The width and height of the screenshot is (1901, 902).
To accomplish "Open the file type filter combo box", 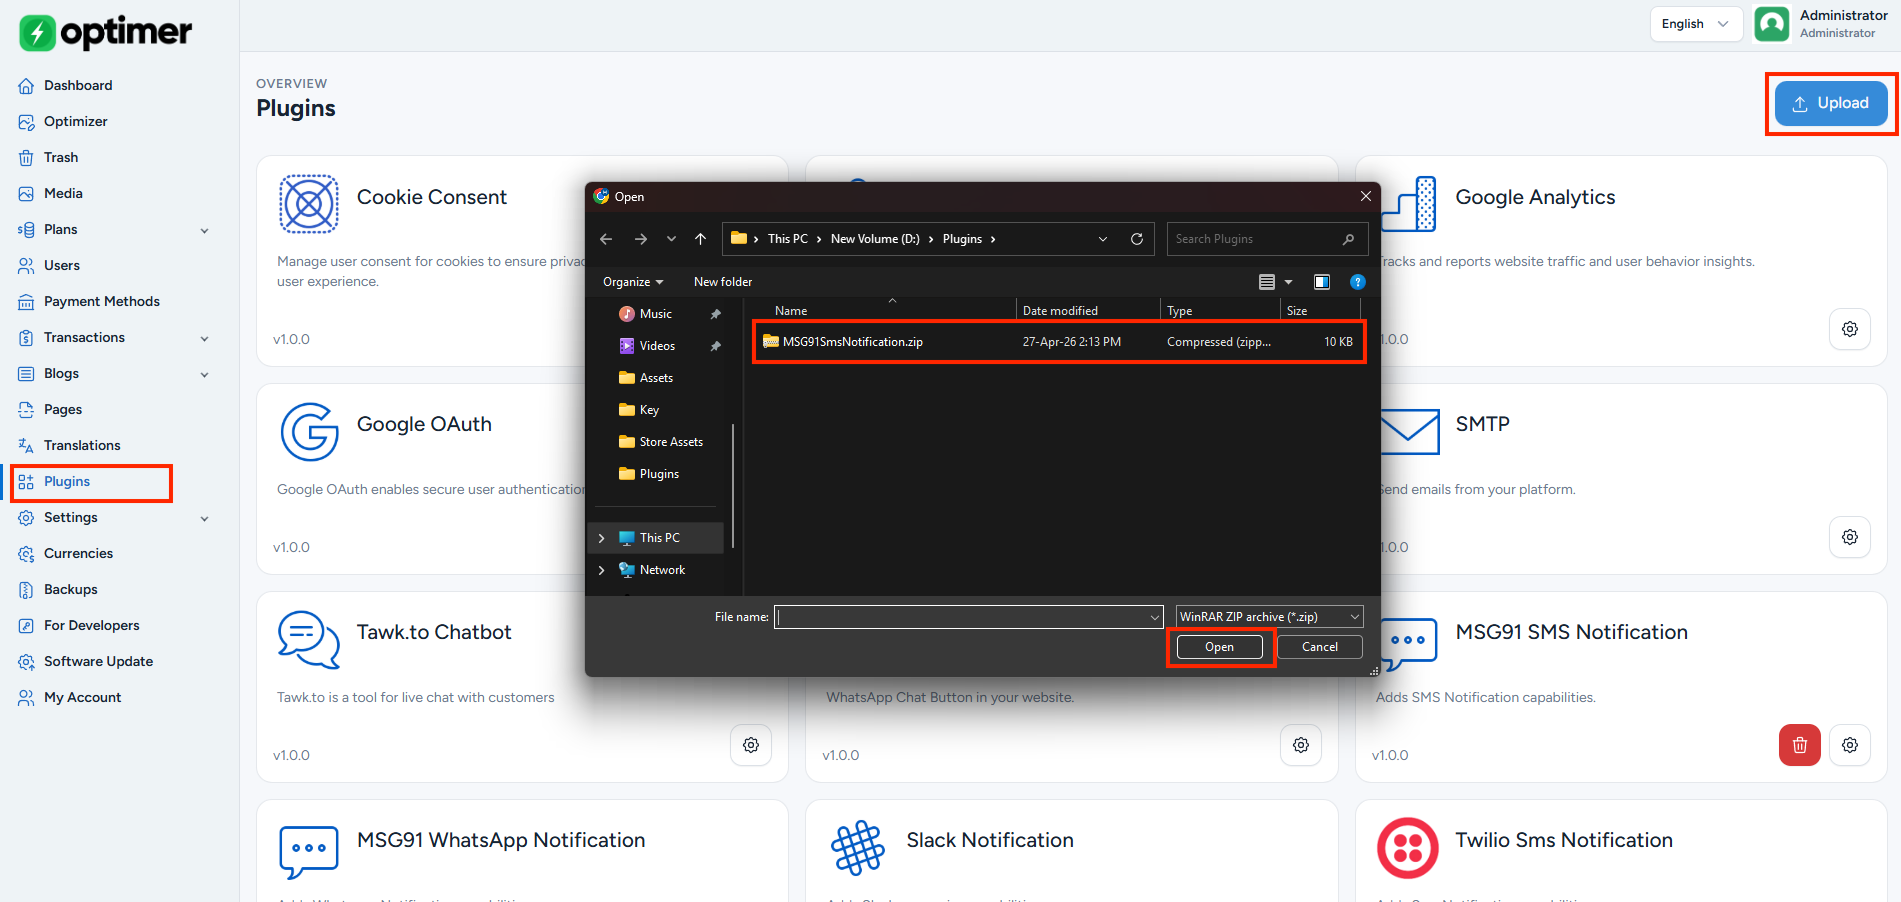I will coord(1269,617).
